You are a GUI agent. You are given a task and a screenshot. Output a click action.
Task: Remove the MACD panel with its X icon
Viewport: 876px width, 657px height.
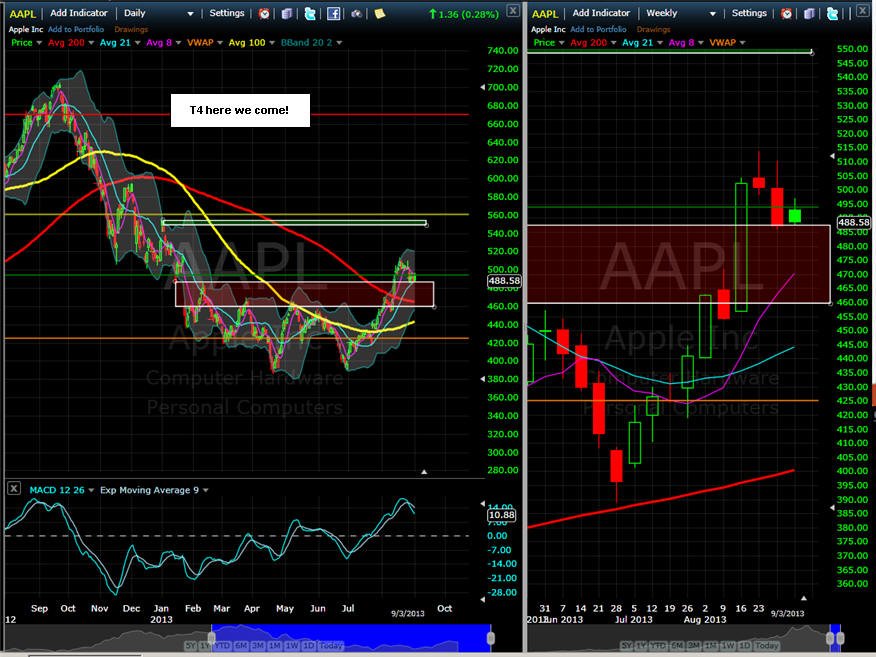pos(14,489)
